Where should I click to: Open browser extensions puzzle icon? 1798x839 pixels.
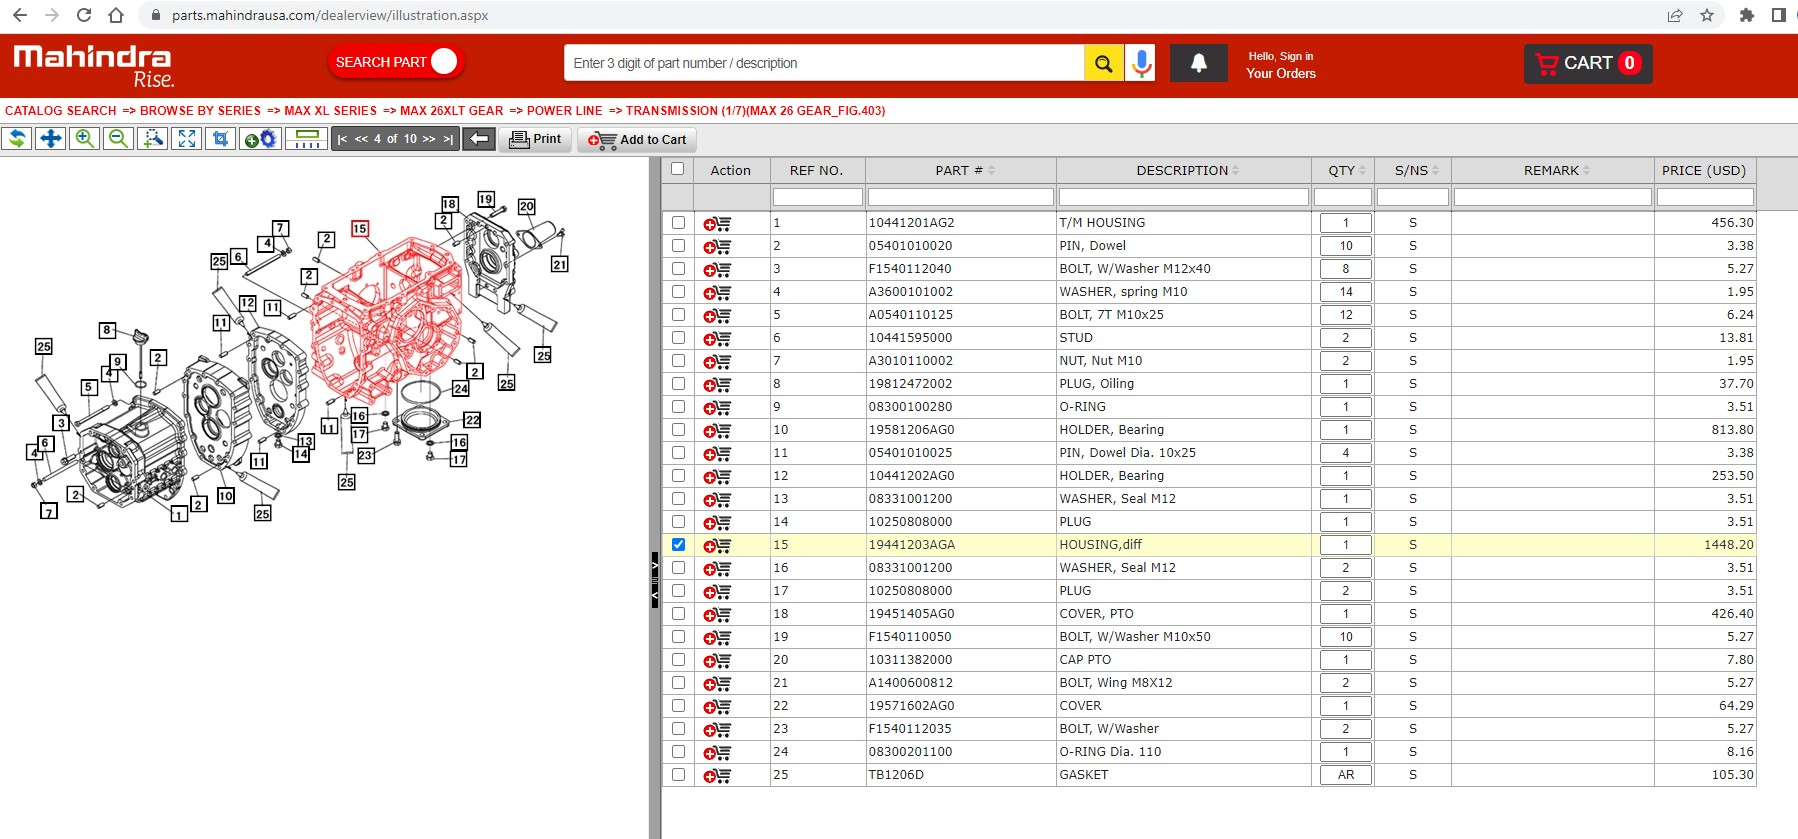1747,15
